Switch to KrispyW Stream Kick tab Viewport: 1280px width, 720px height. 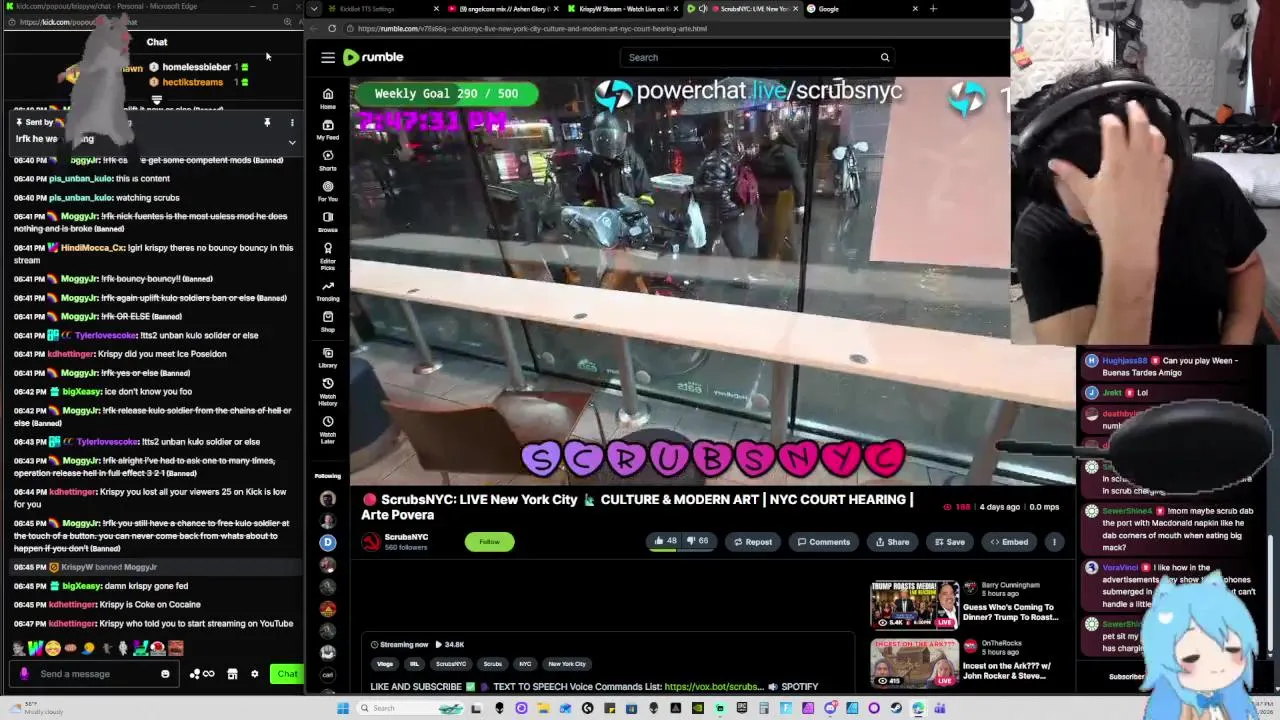(x=622, y=9)
